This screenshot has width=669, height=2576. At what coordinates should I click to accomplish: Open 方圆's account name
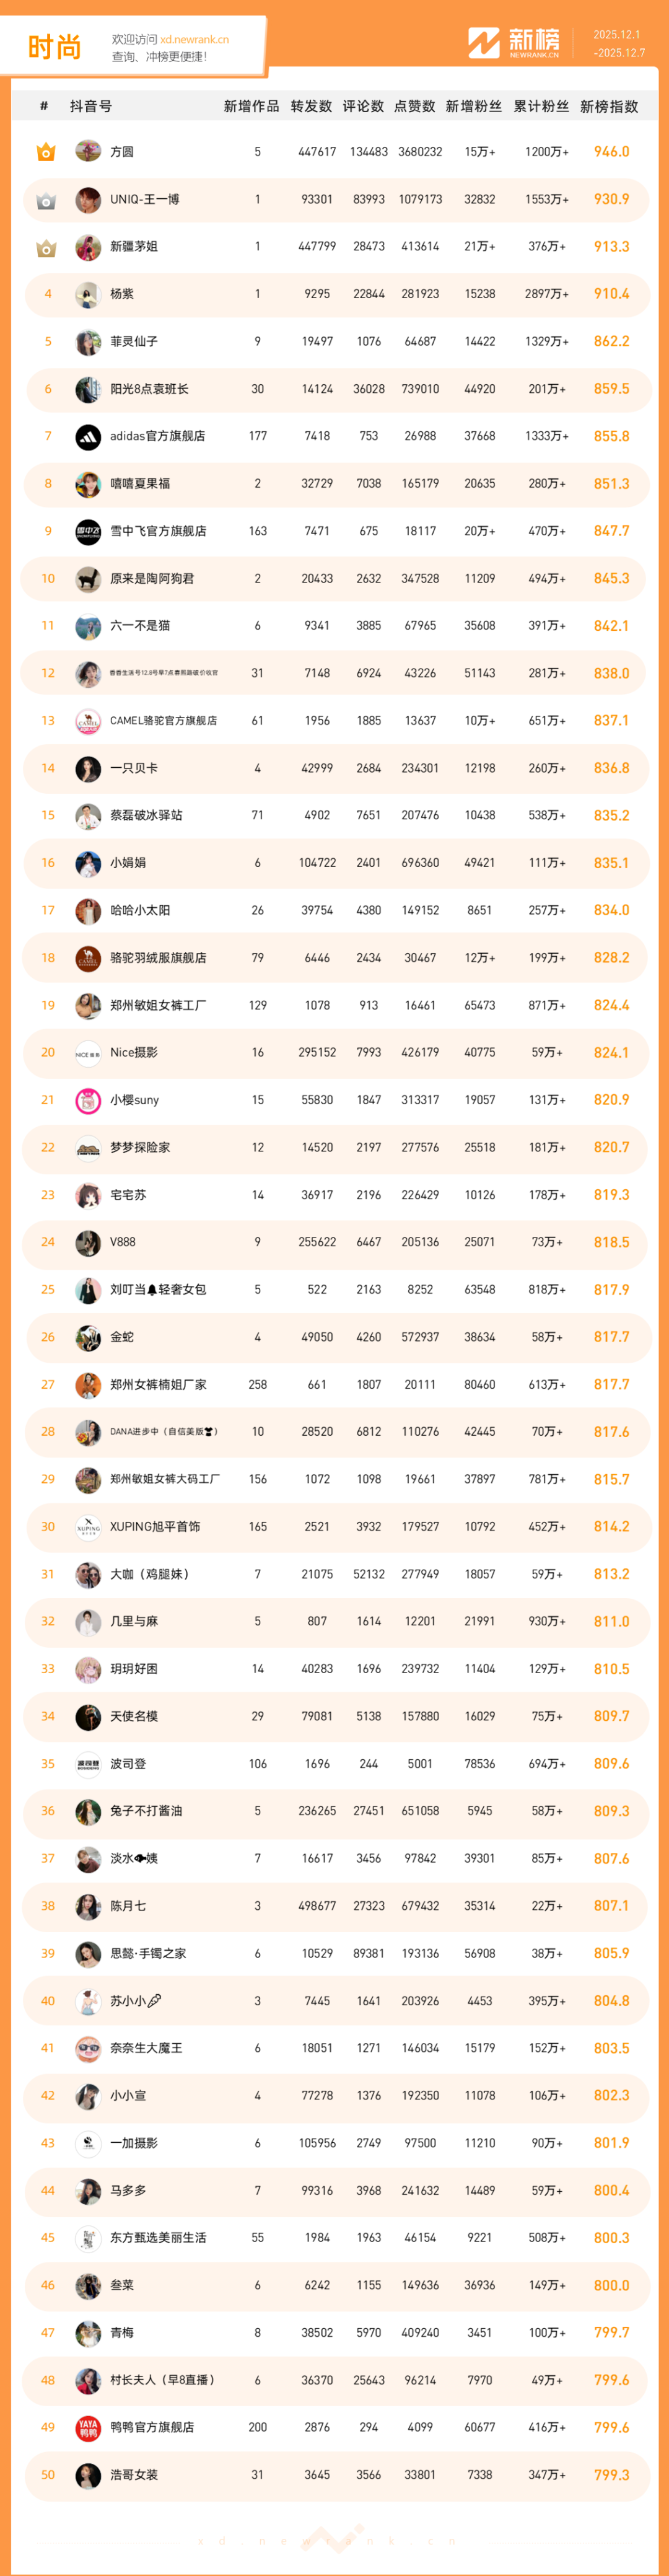[x=122, y=152]
